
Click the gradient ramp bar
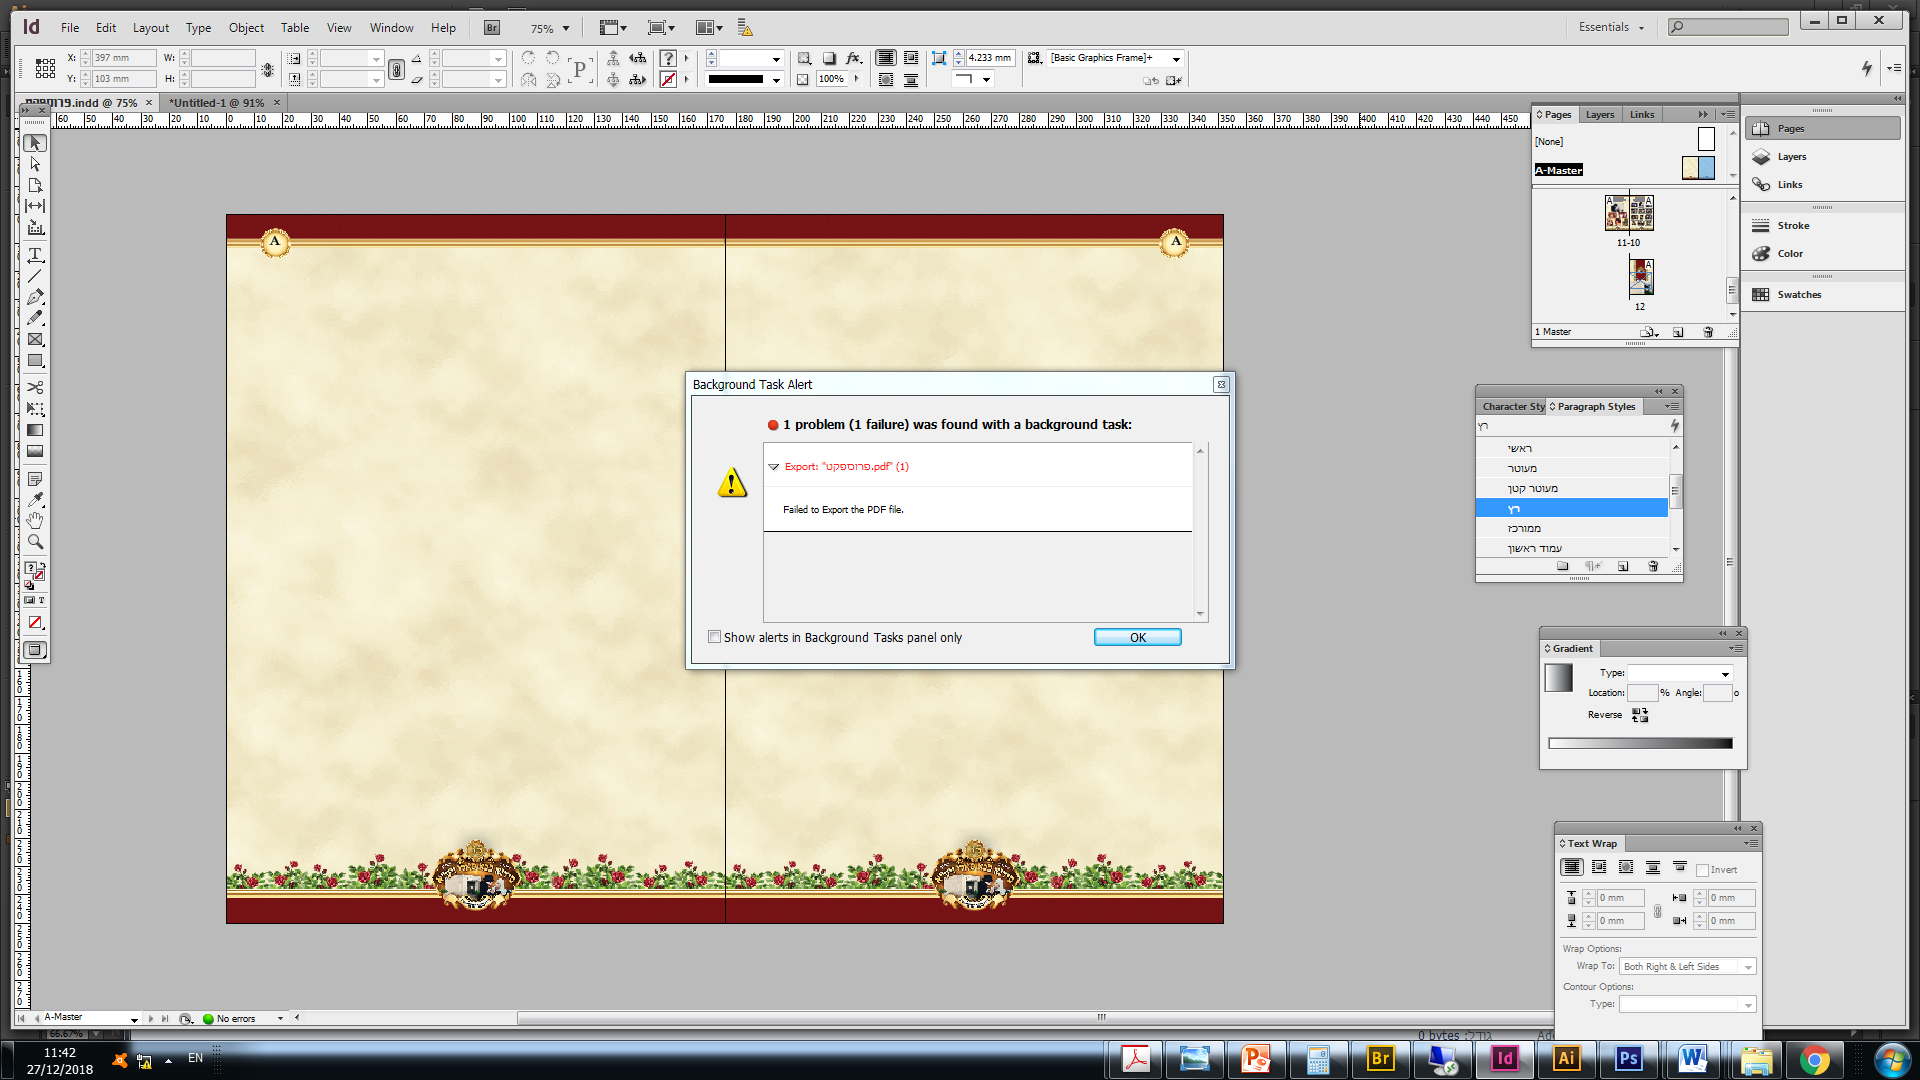1640,743
